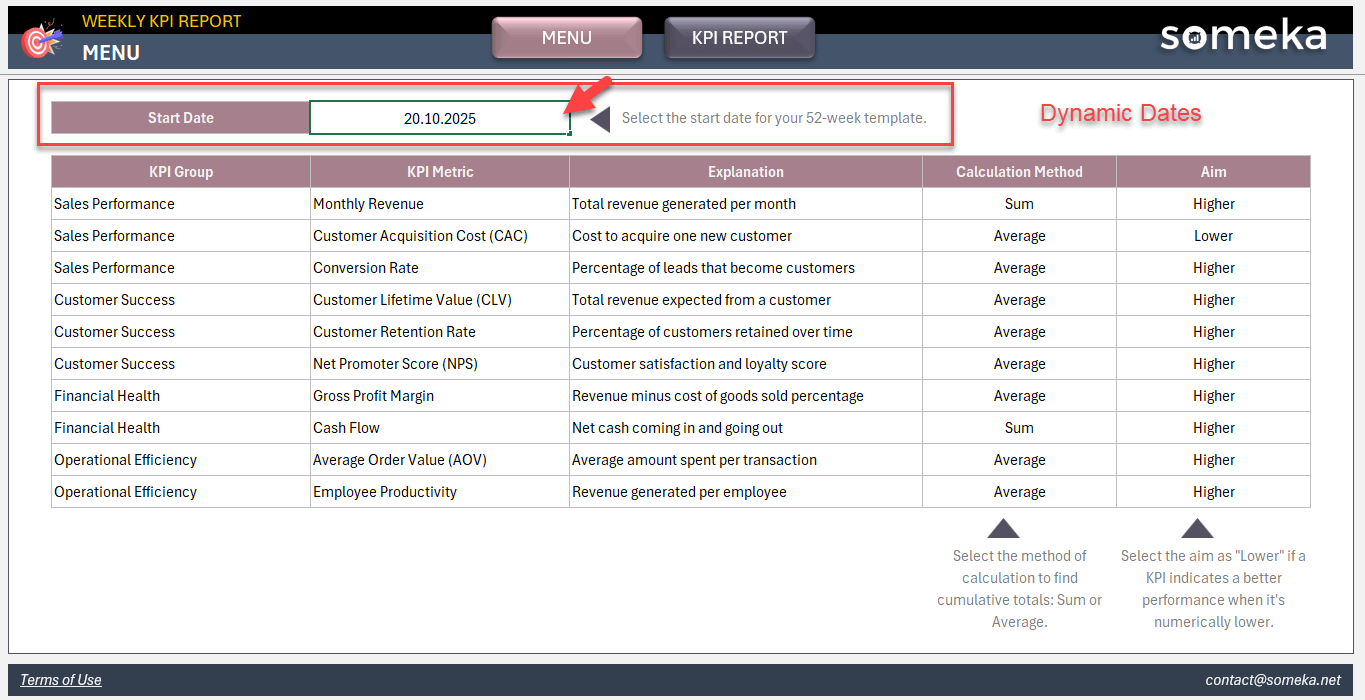Click the triangle under Calculation Method column
1365x700 pixels.
tap(1002, 529)
